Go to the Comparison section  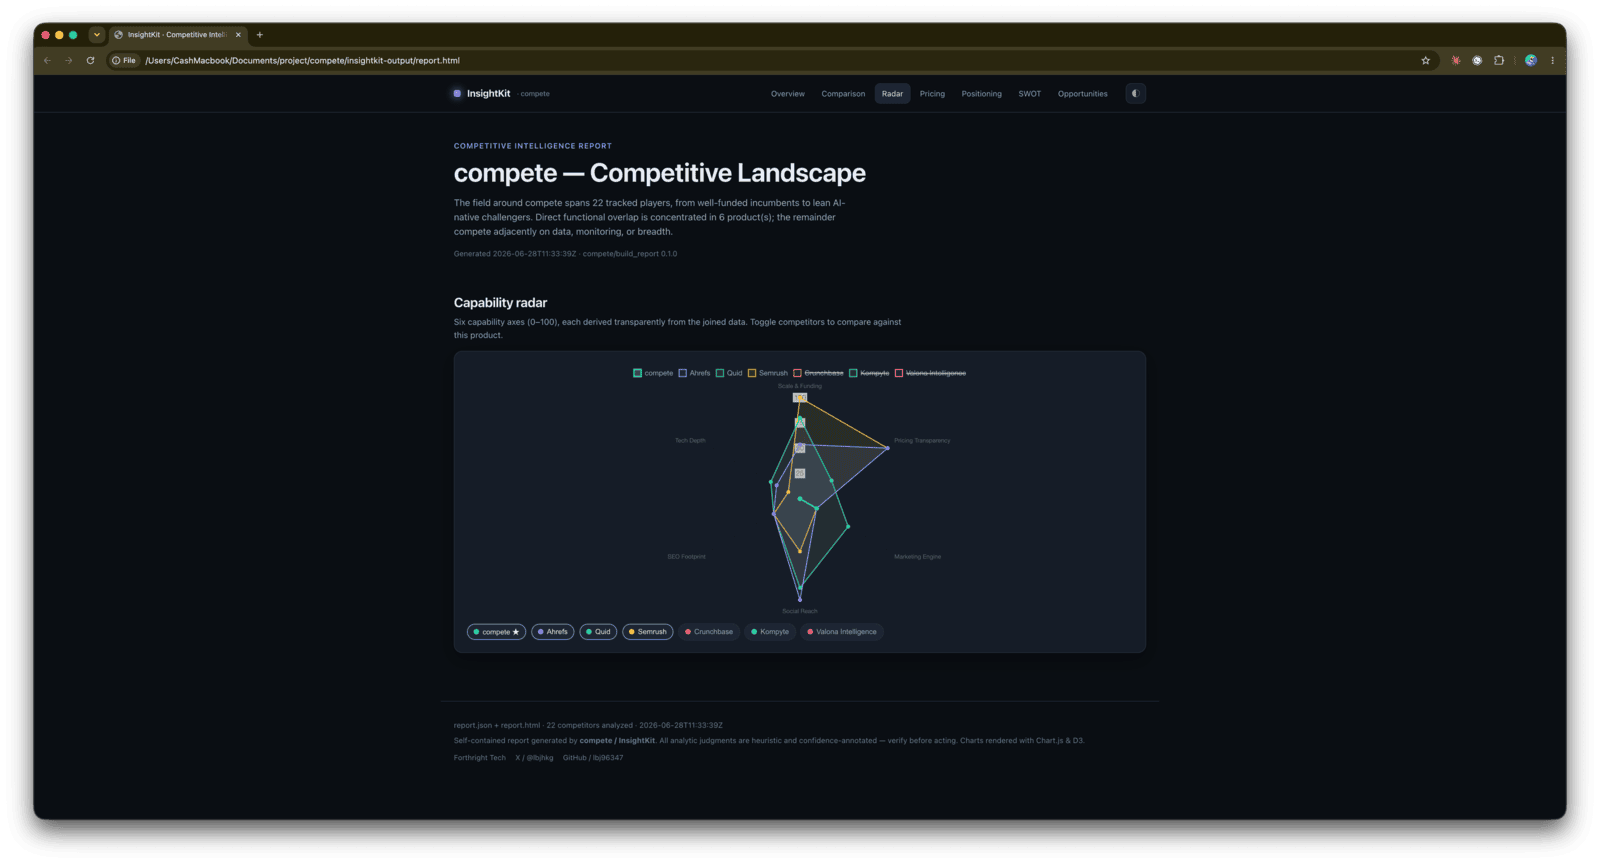[843, 94]
